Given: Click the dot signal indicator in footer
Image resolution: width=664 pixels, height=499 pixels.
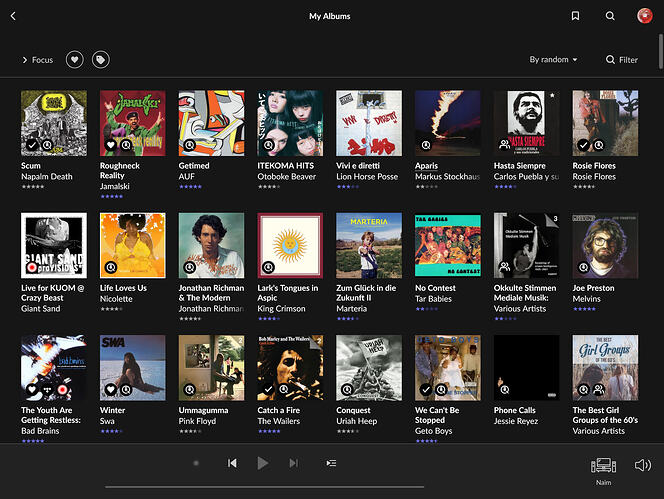Looking at the screenshot, I should (x=196, y=463).
